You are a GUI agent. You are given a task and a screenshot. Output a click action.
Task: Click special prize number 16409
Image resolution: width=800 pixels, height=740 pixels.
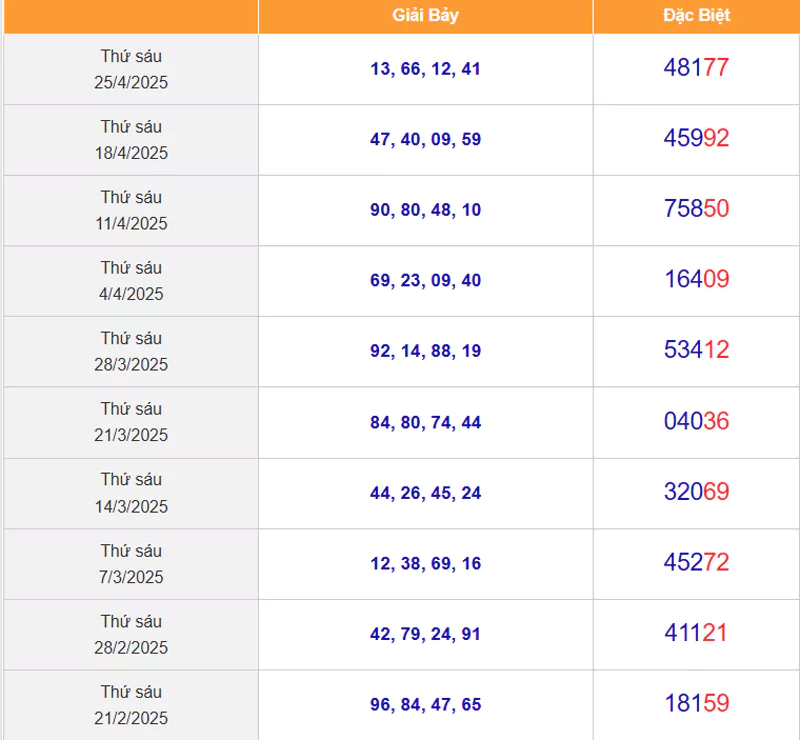click(696, 280)
